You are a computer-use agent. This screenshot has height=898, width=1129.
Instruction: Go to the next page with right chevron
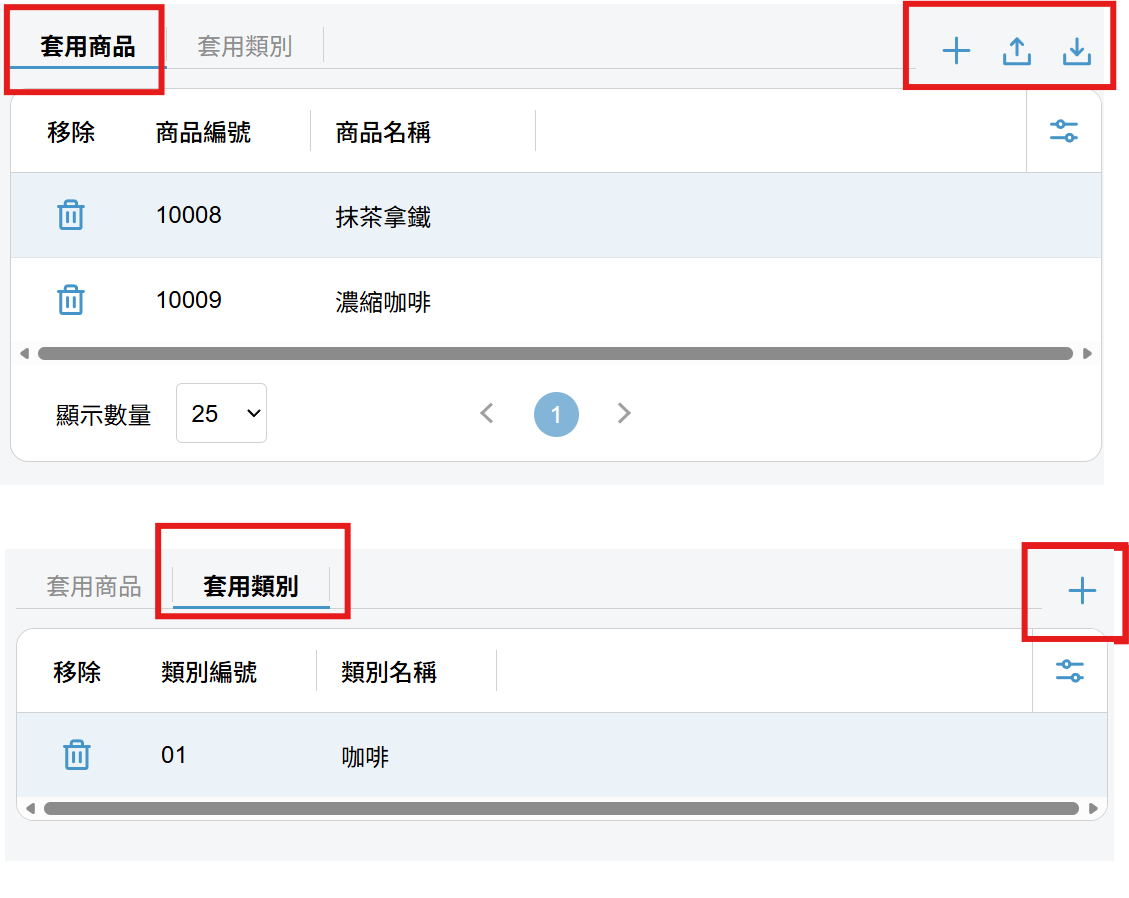(x=624, y=413)
